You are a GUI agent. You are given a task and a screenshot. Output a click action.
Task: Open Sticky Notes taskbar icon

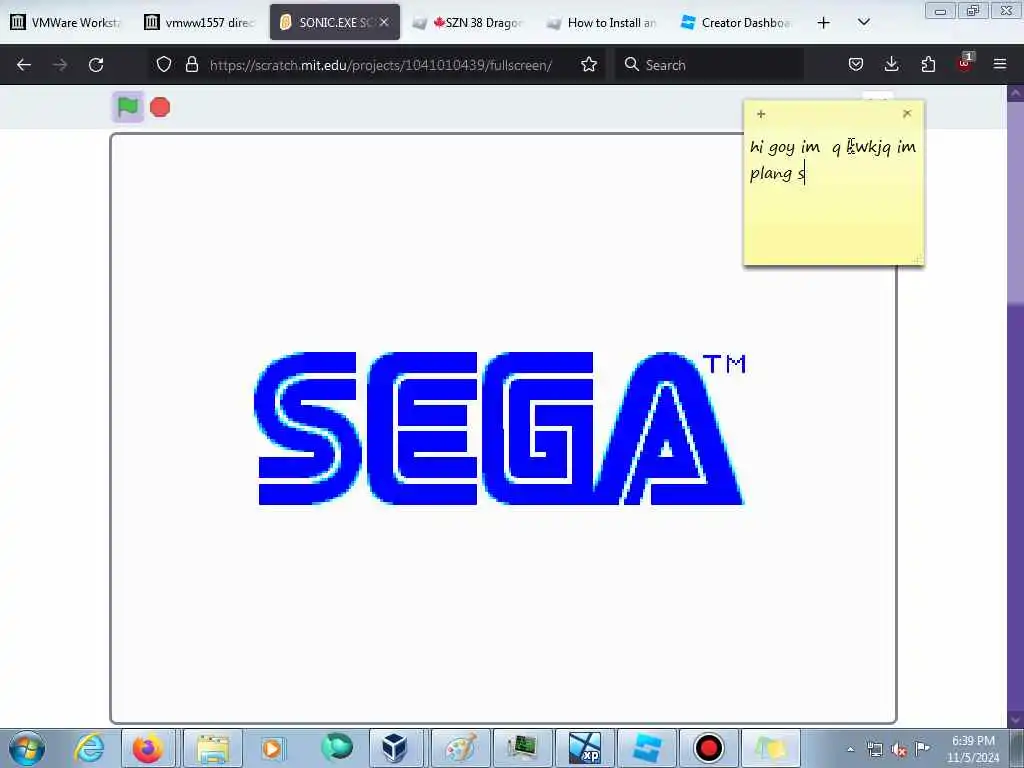coord(771,748)
